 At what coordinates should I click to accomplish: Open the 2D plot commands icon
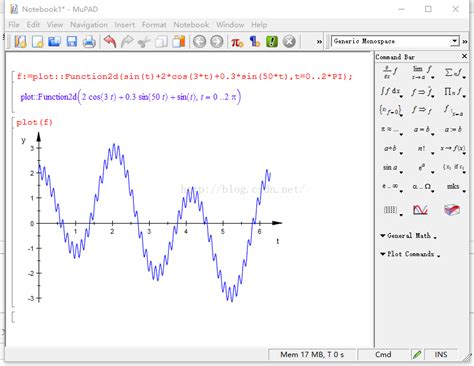421,210
